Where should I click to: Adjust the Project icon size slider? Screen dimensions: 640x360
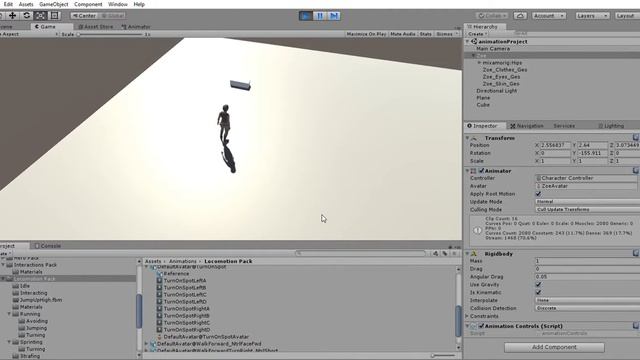click(443, 356)
